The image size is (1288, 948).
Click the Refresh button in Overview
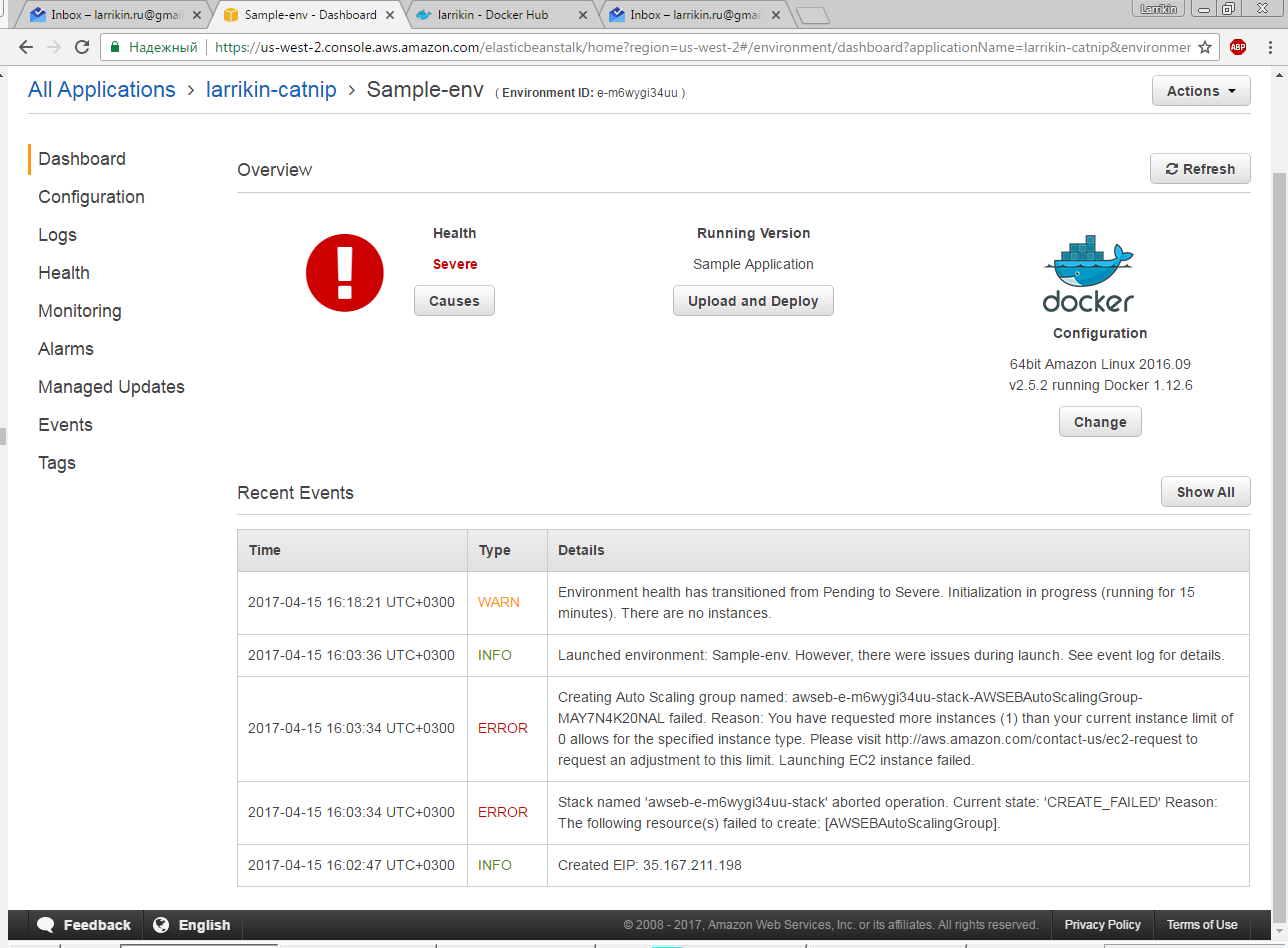click(x=1200, y=169)
